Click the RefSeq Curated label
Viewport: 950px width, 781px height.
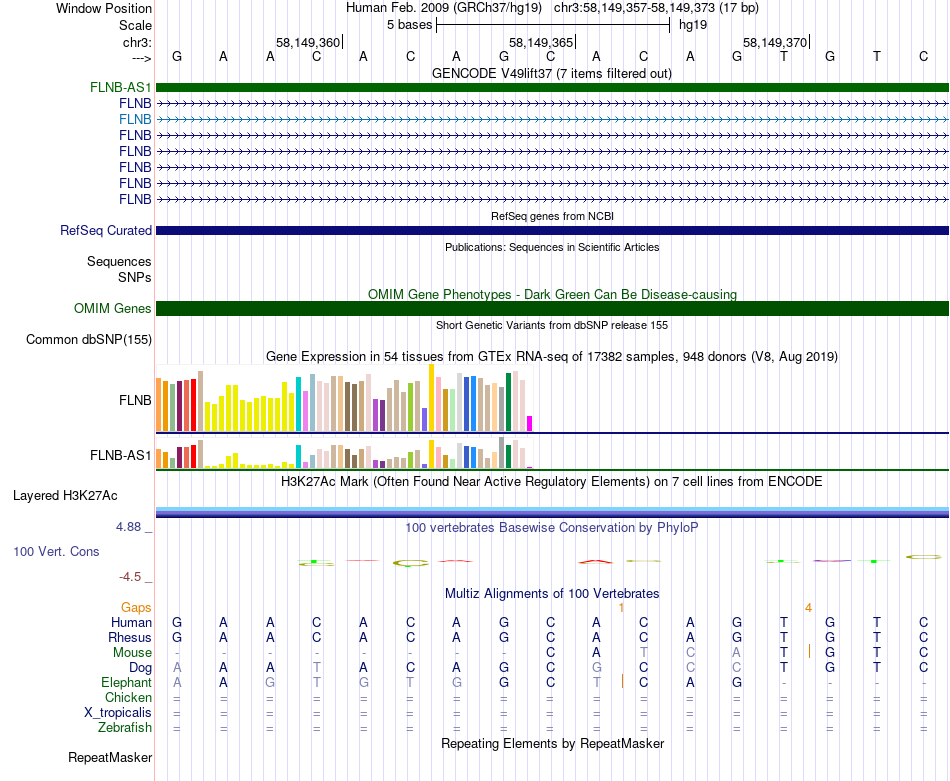(x=106, y=231)
